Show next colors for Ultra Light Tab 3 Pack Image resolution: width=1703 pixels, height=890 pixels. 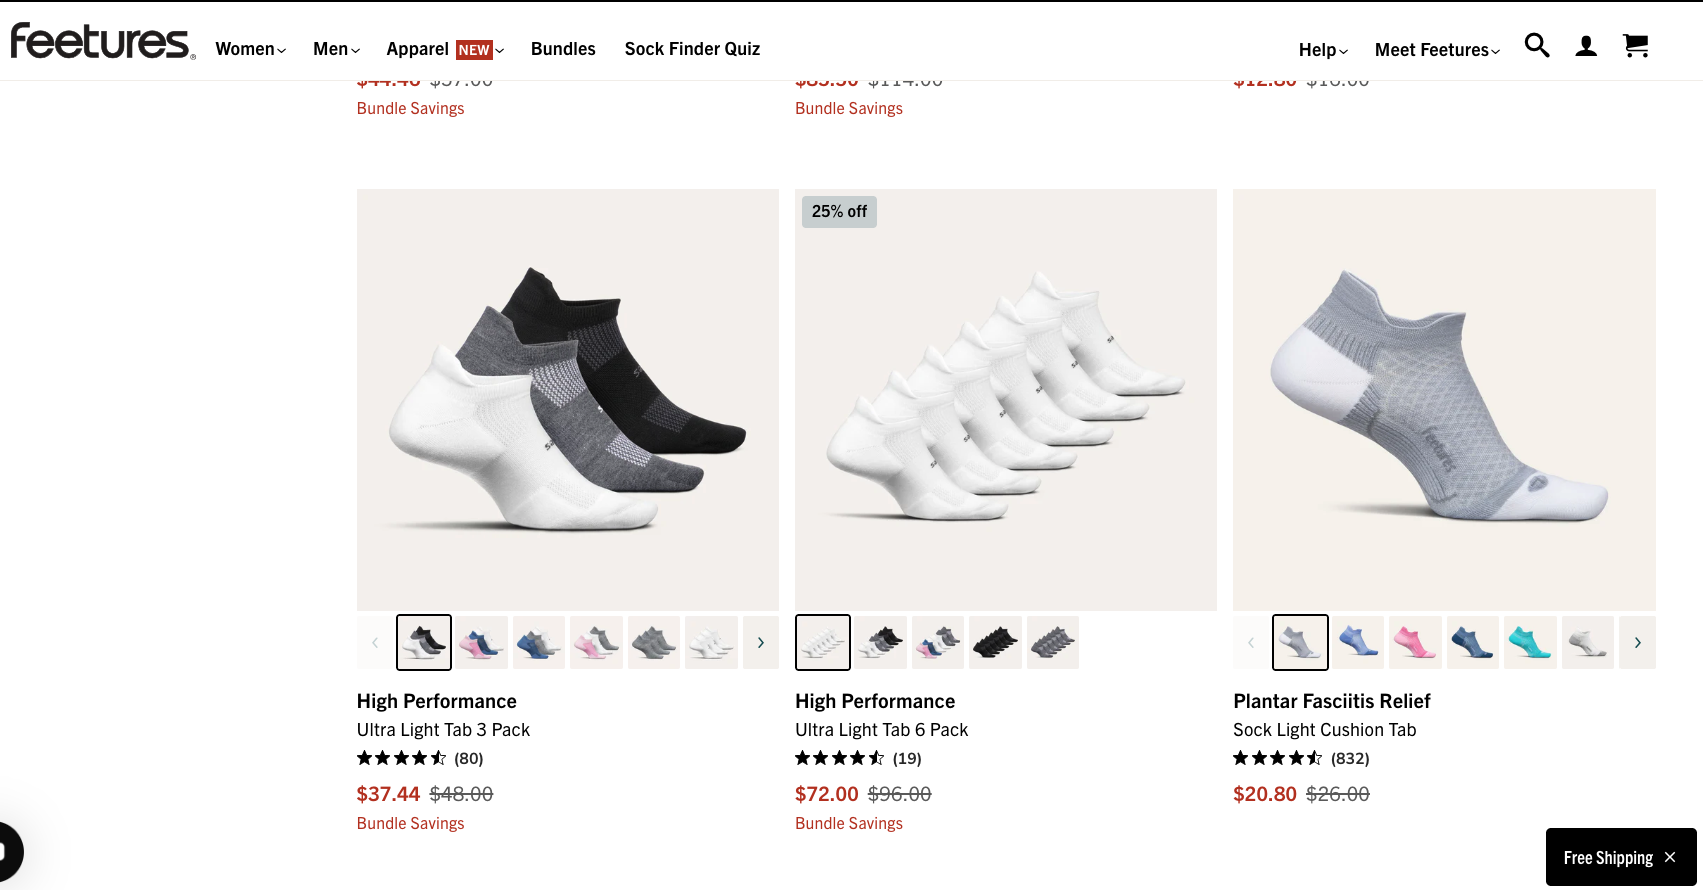pyautogui.click(x=761, y=642)
